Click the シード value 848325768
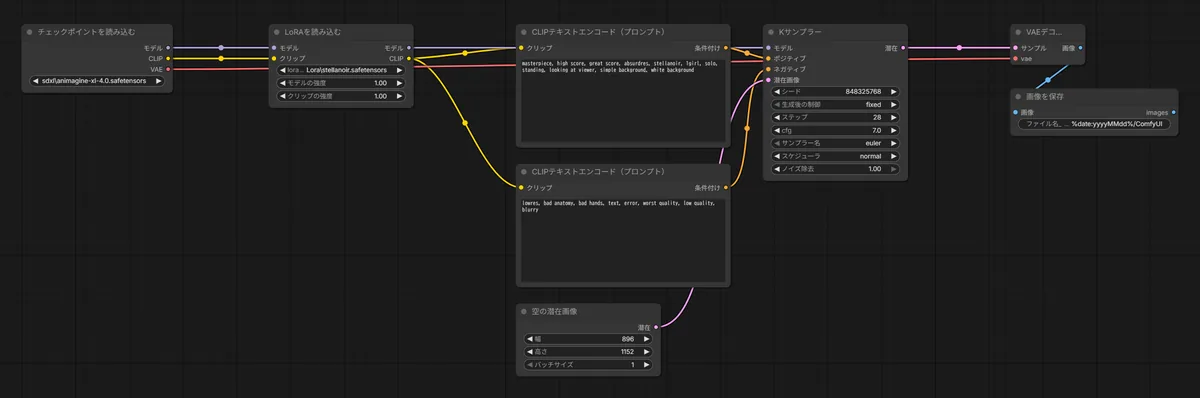Screen dimensions: 1200x398 863,91
